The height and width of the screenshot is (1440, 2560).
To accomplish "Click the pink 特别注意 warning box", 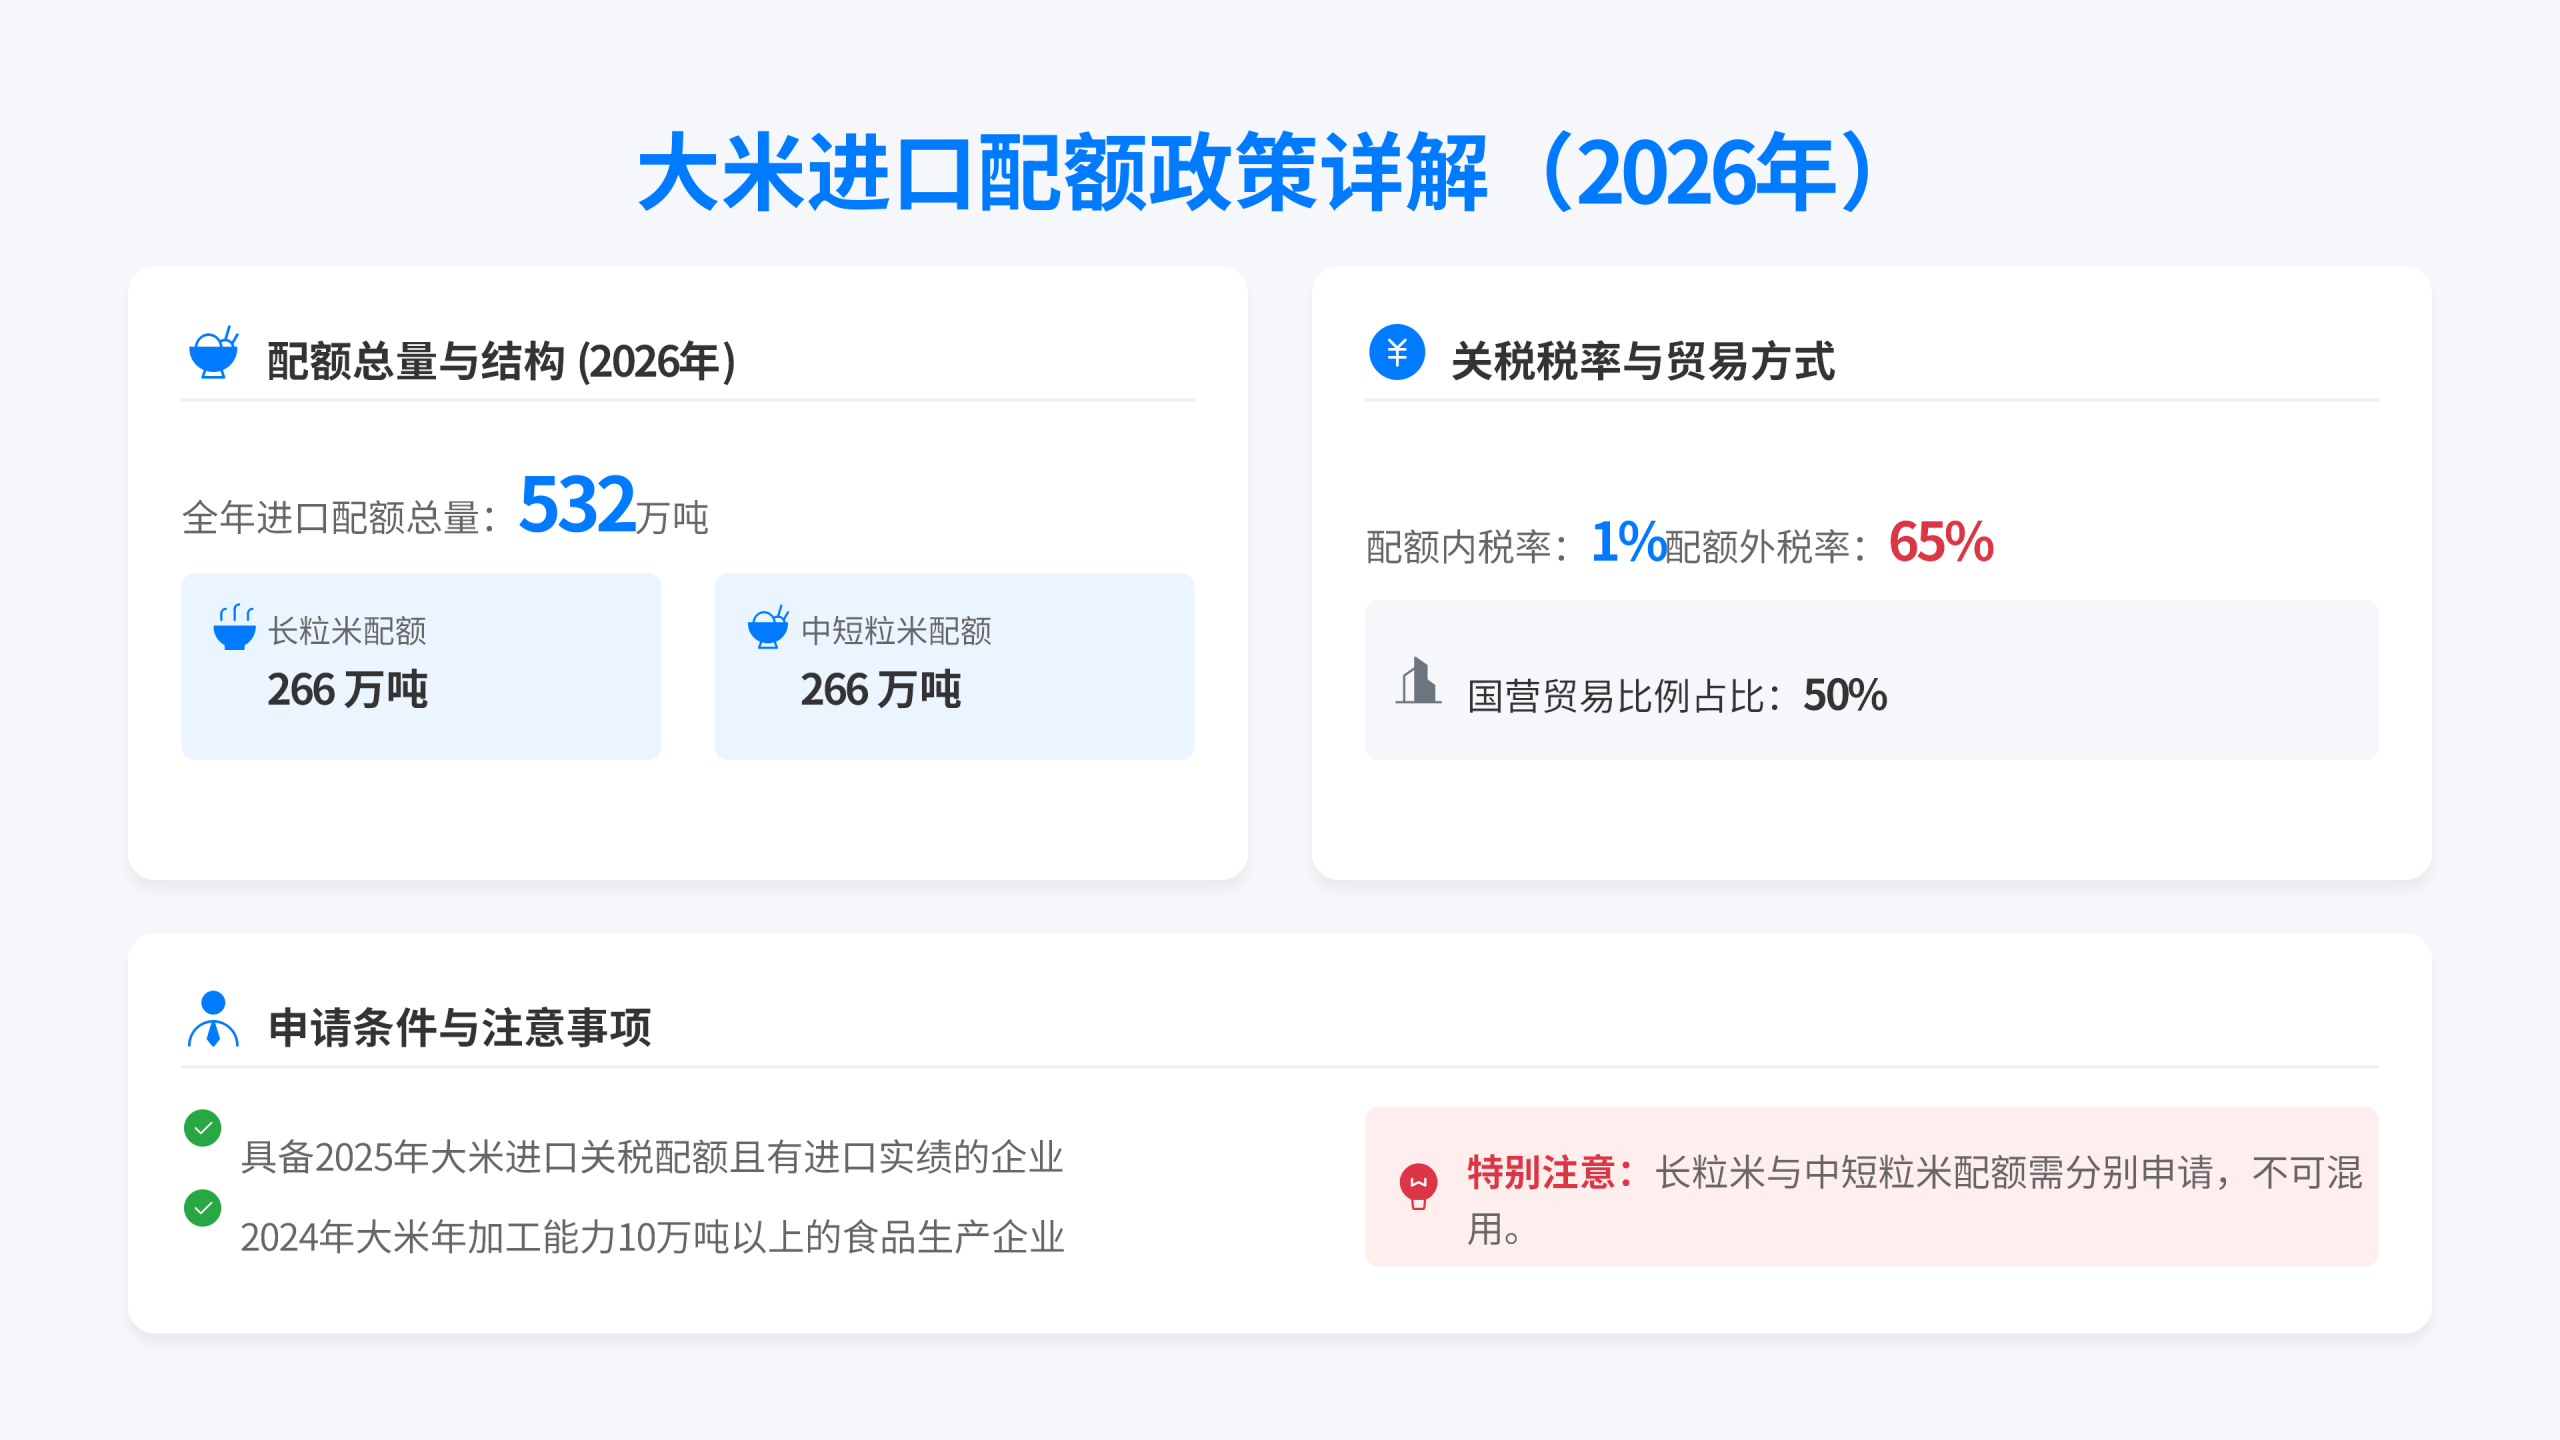I will point(1871,1186).
